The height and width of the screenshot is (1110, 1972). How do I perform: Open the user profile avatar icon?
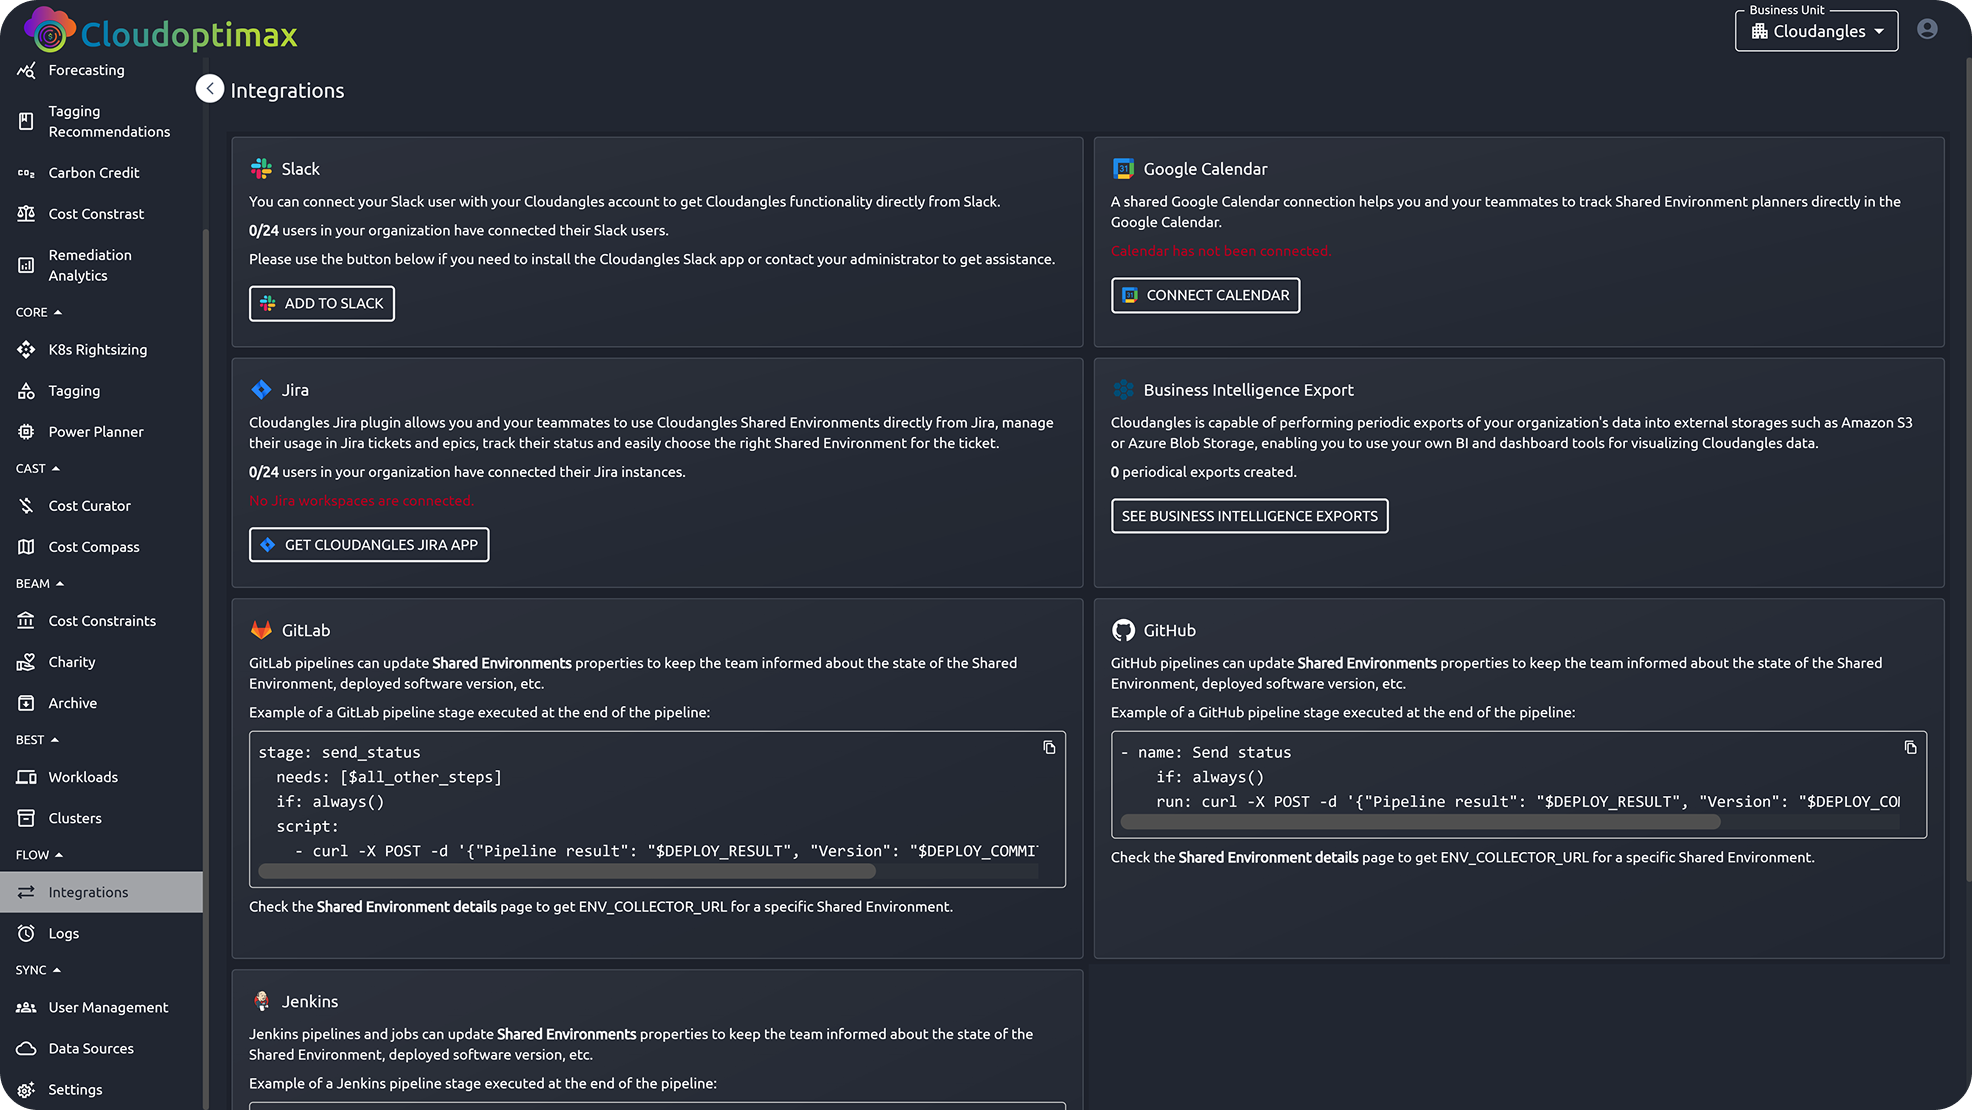pos(1927,29)
